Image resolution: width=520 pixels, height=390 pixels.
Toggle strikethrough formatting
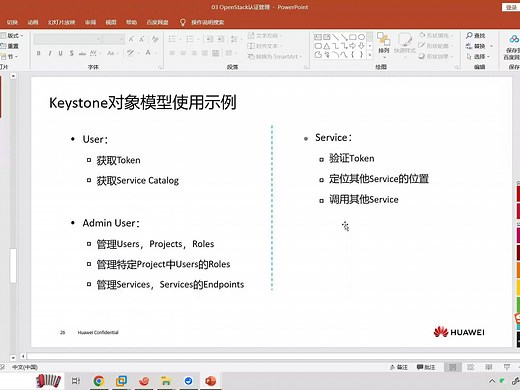pyautogui.click(x=82, y=53)
